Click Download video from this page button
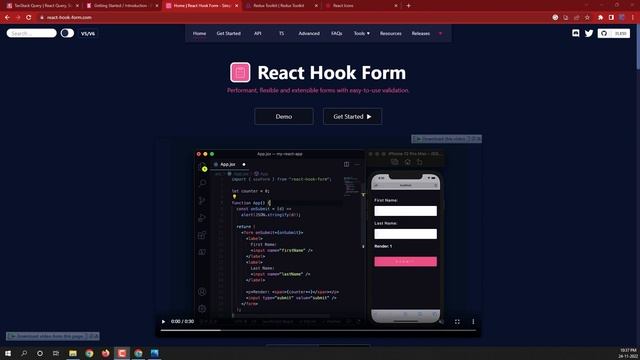 [53, 336]
